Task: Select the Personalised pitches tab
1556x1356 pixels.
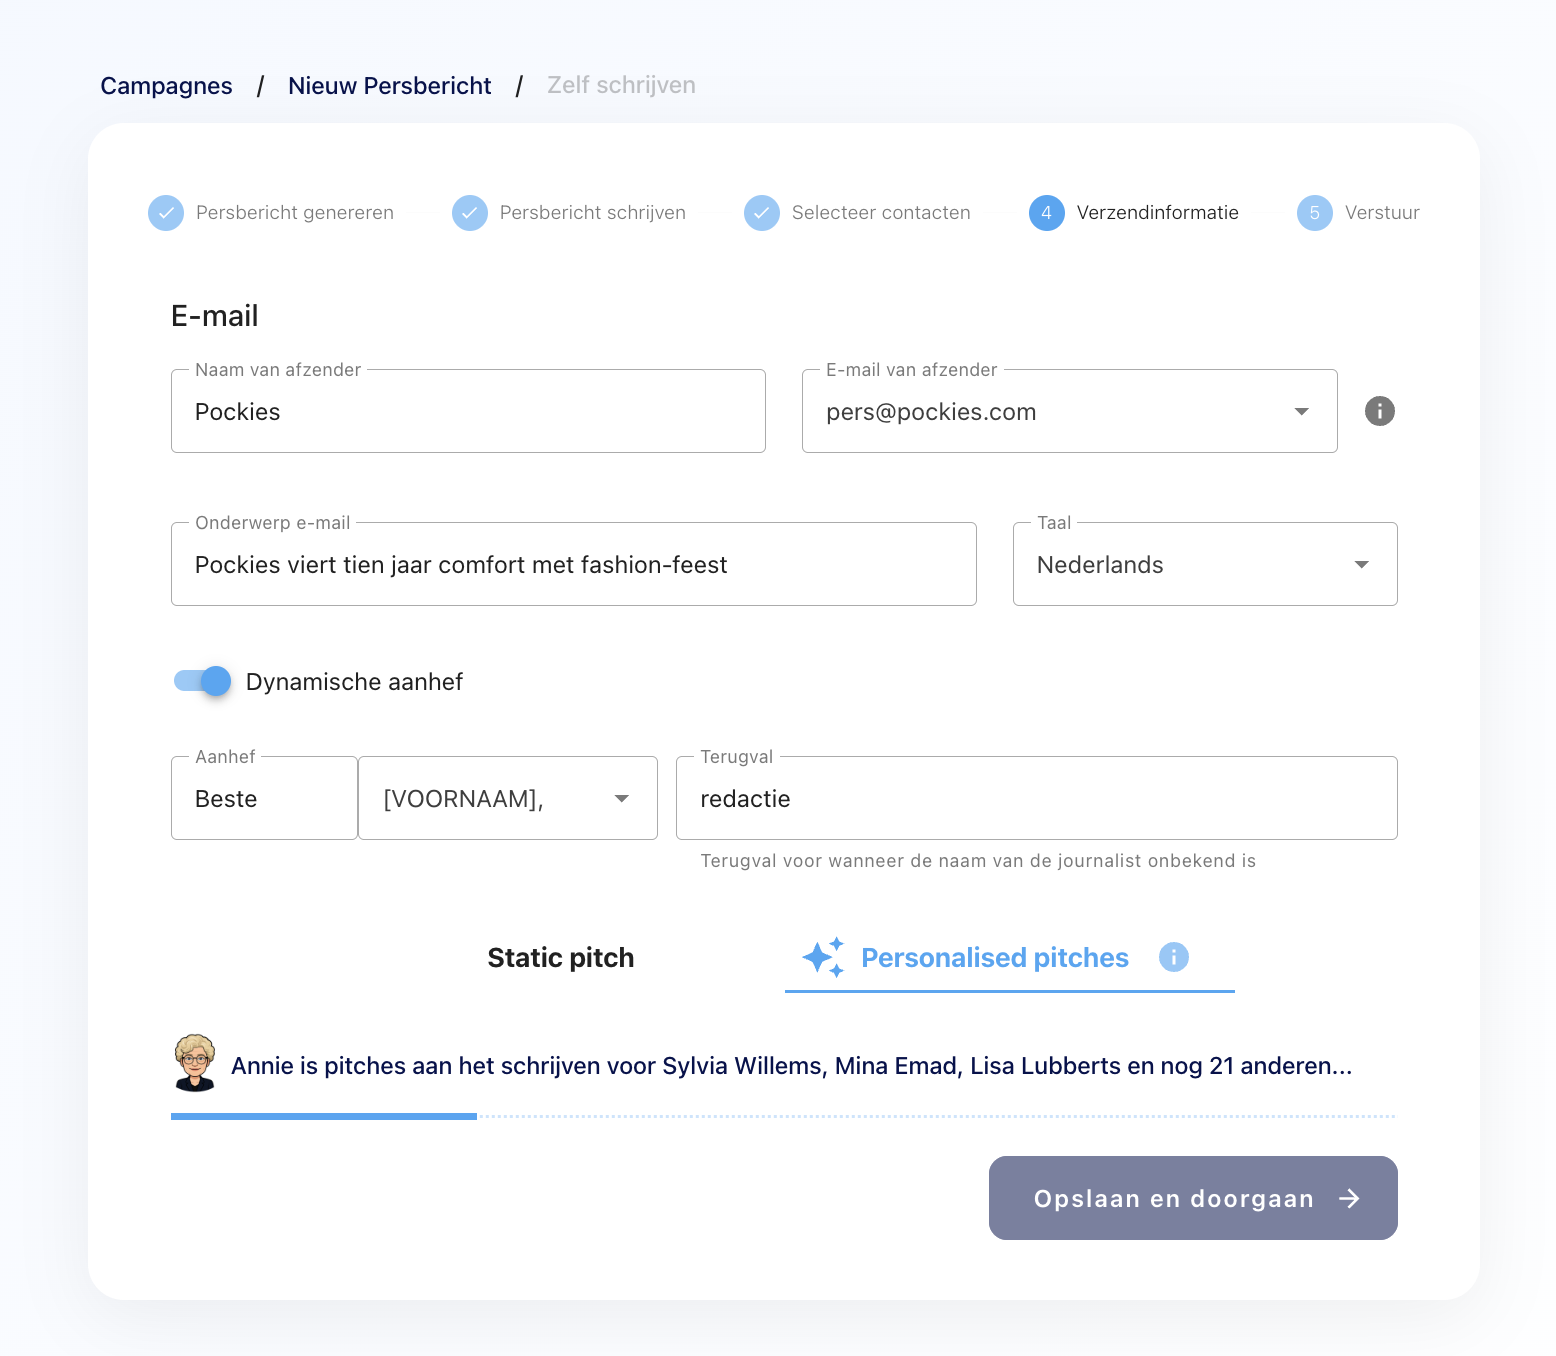Action: (994, 958)
